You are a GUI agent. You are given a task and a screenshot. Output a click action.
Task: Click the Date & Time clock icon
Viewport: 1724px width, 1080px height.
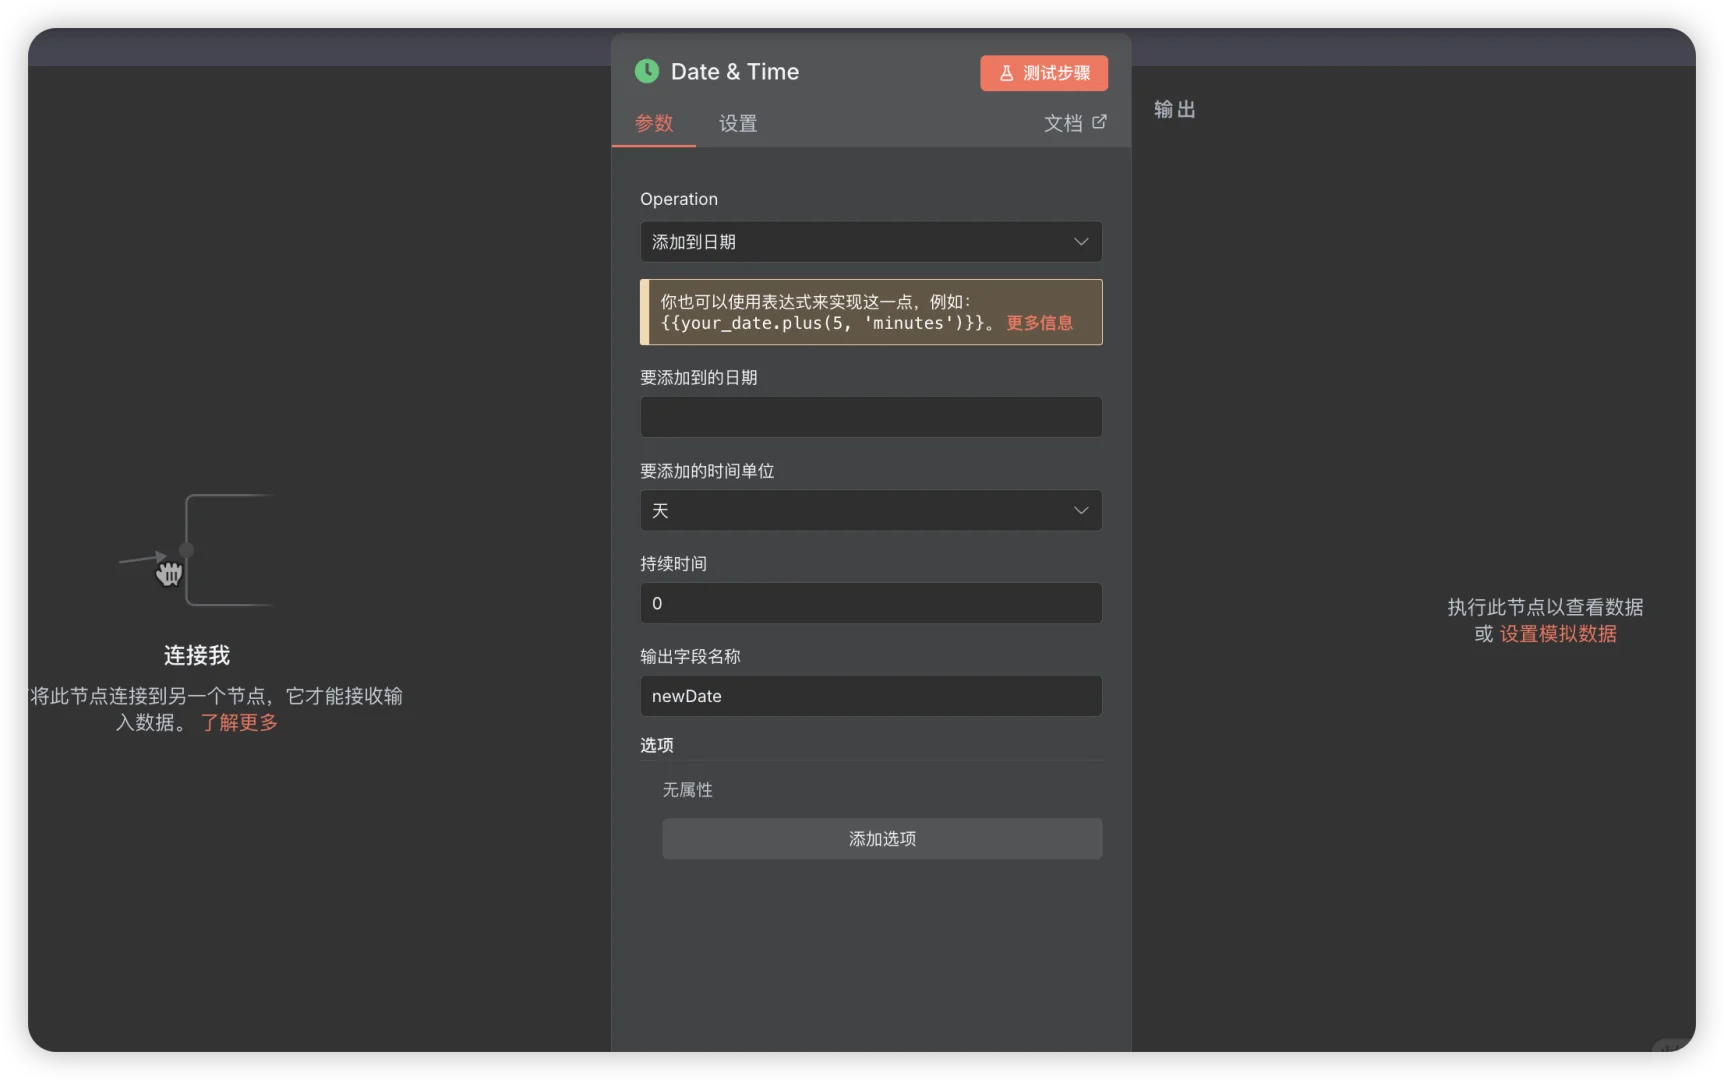647,71
